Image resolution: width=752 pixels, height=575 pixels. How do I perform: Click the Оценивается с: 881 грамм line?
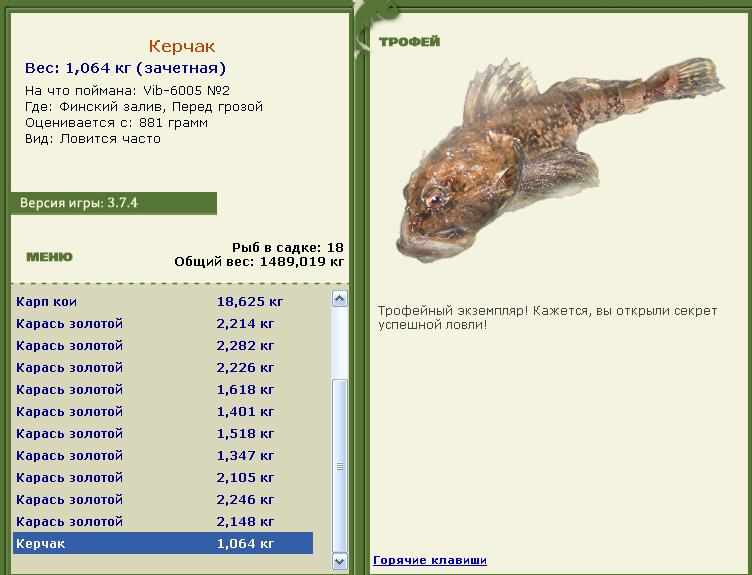pos(116,123)
